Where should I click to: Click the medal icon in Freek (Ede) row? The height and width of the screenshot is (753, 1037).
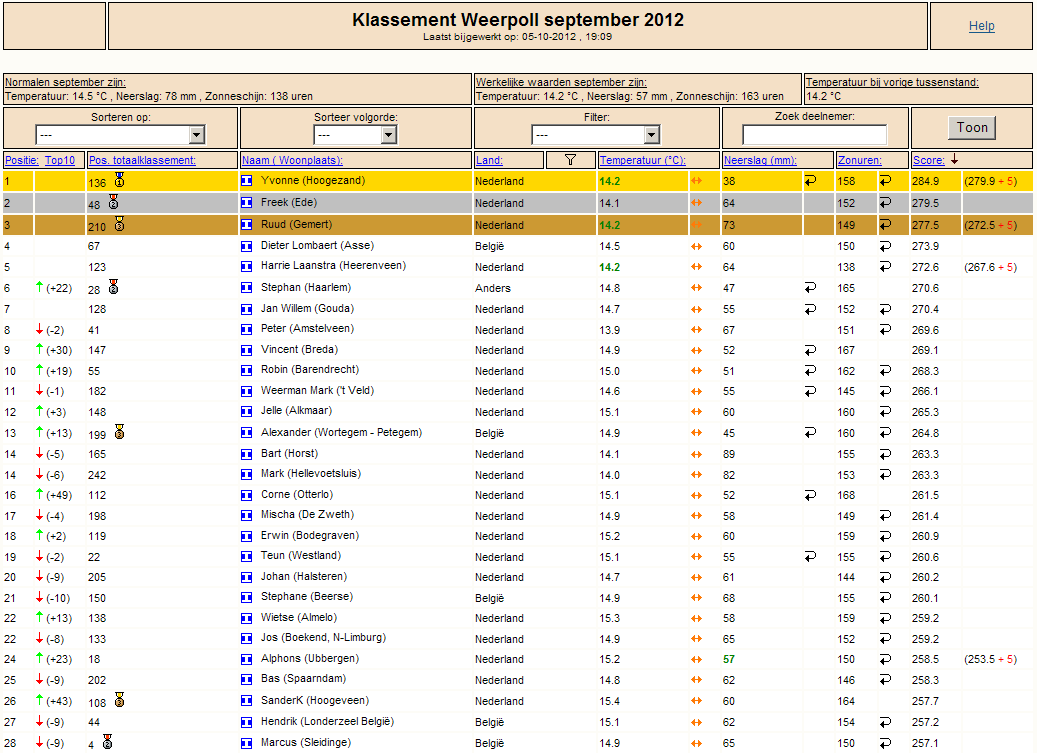114,202
